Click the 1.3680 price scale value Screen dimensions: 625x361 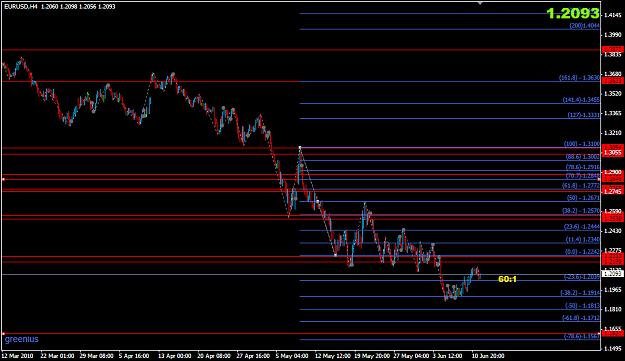[613, 74]
